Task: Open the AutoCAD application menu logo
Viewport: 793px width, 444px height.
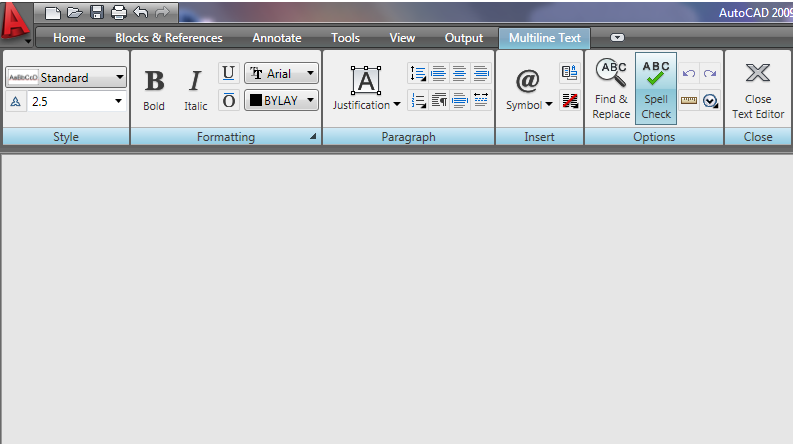Action: coord(14,20)
